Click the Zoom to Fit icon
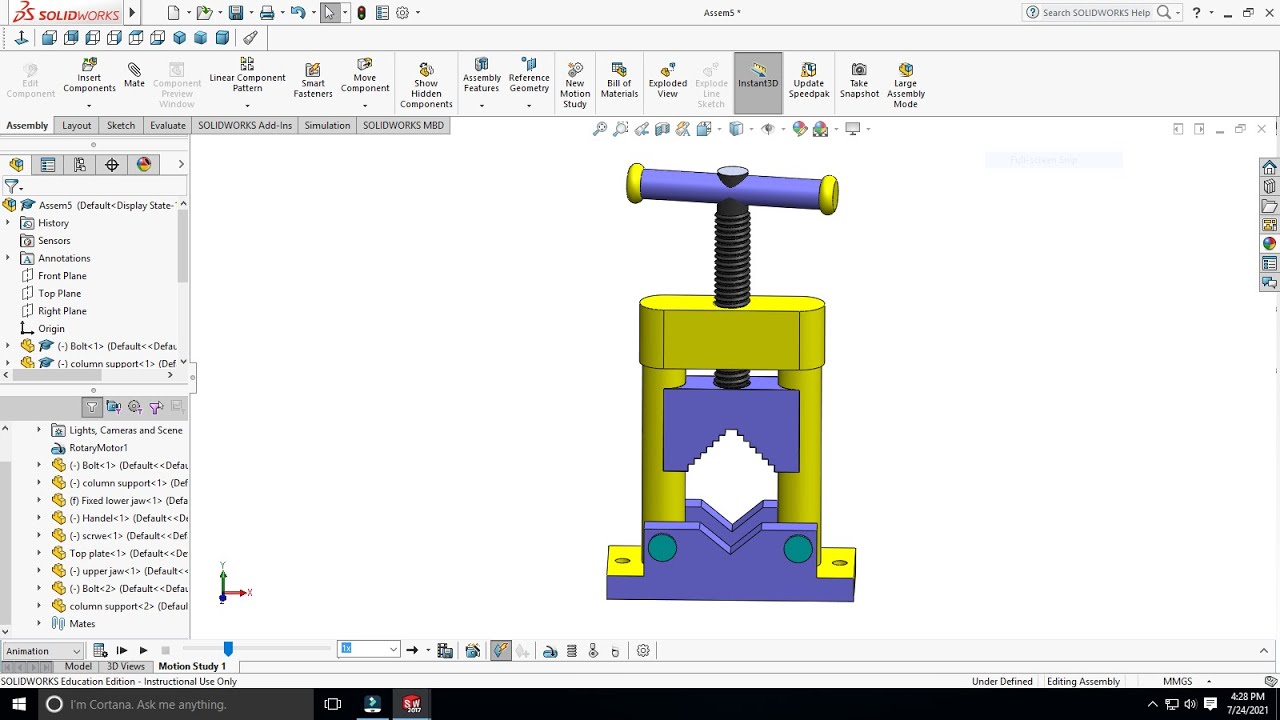Image resolution: width=1280 pixels, height=720 pixels. (x=600, y=129)
